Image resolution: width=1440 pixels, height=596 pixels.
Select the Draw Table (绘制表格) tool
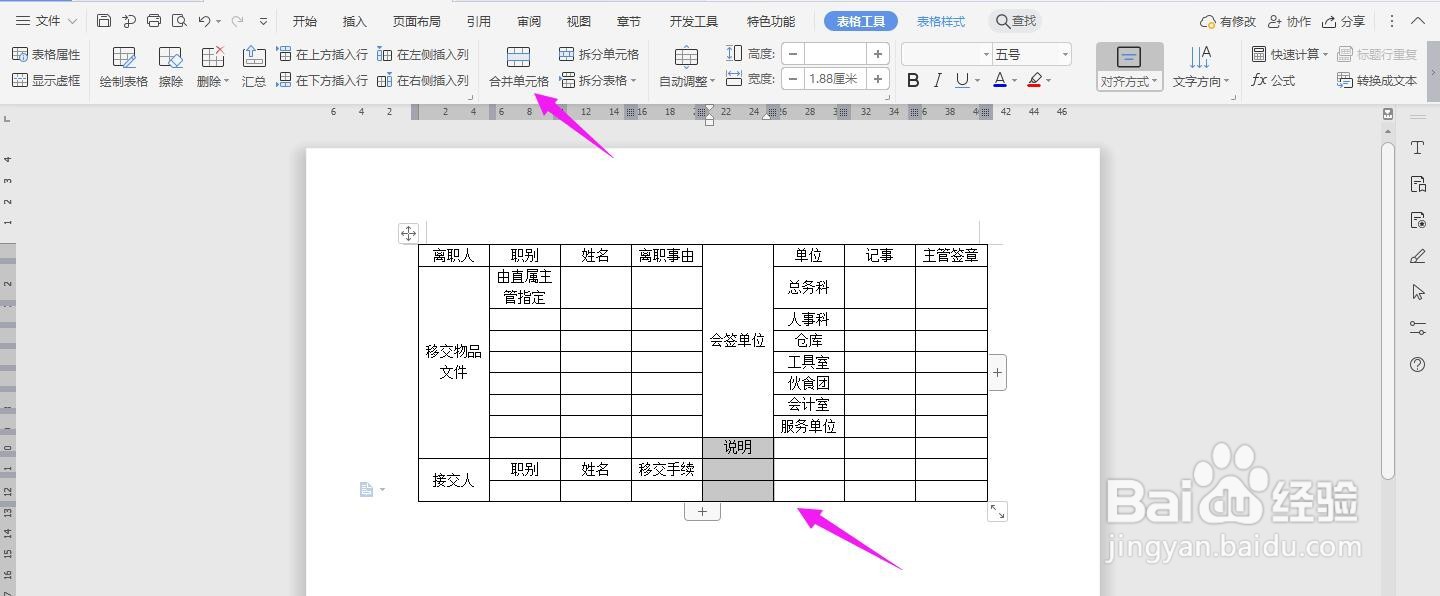122,66
